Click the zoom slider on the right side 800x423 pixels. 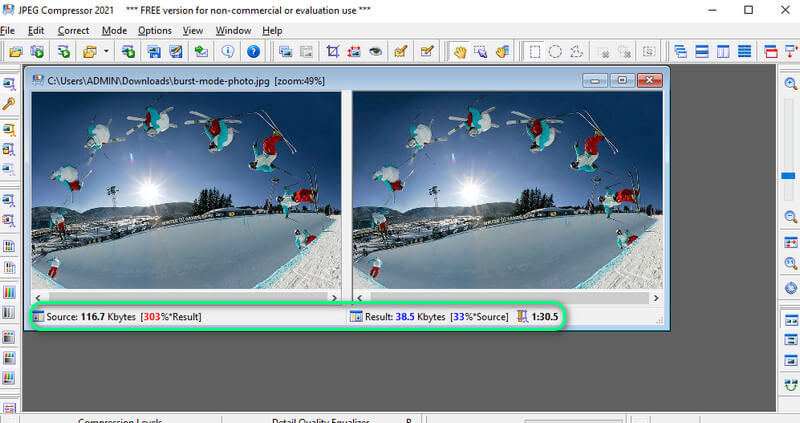coord(790,176)
